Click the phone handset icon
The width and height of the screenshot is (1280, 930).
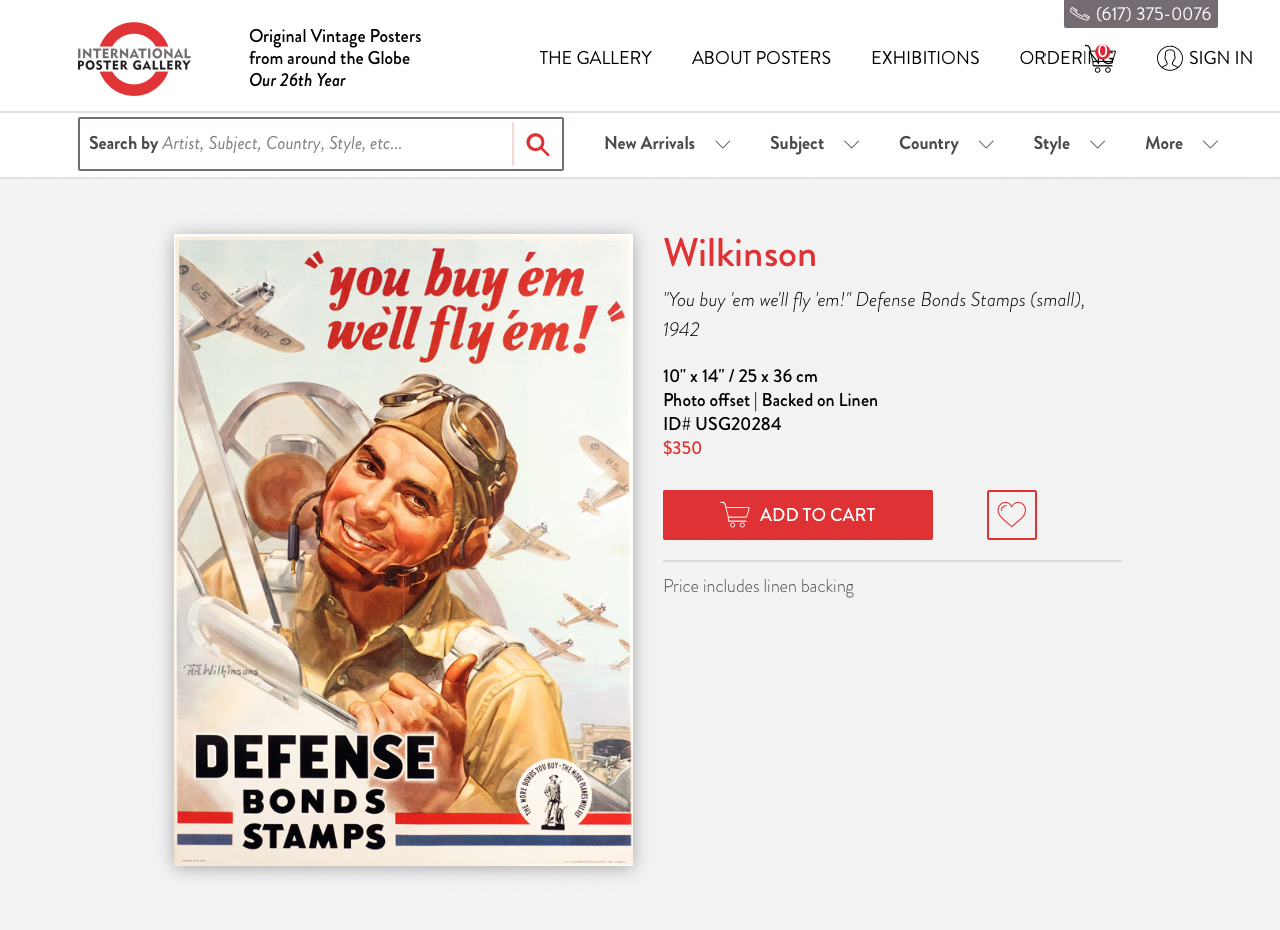(x=1080, y=14)
